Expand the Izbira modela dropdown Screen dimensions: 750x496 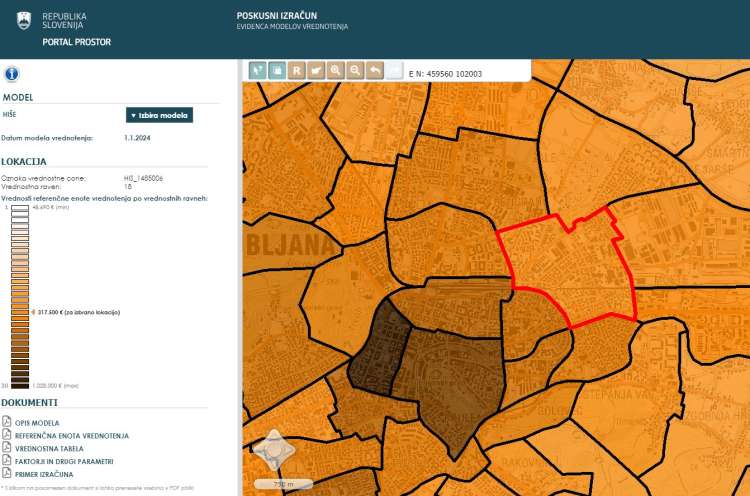pyautogui.click(x=159, y=115)
